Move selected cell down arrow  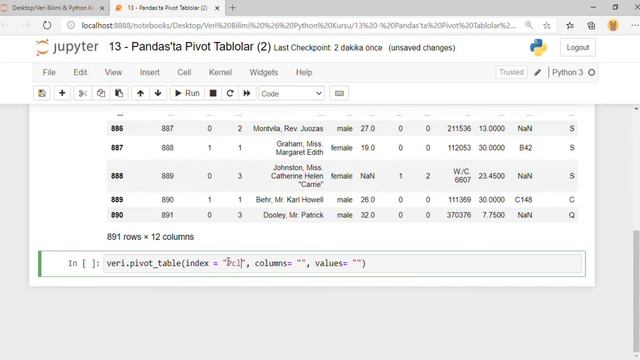tap(158, 93)
